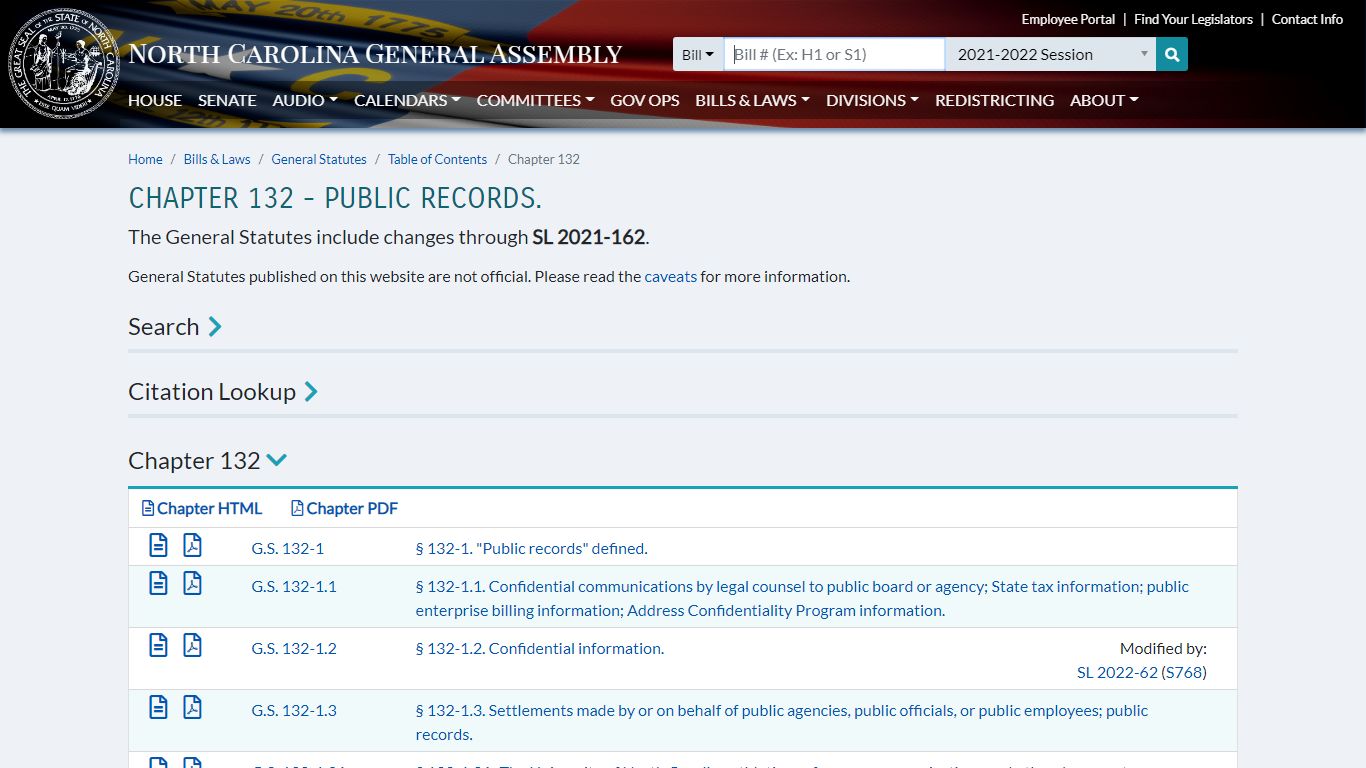This screenshot has width=1366, height=768.
Task: Open the Divisions dropdown menu
Action: click(872, 100)
